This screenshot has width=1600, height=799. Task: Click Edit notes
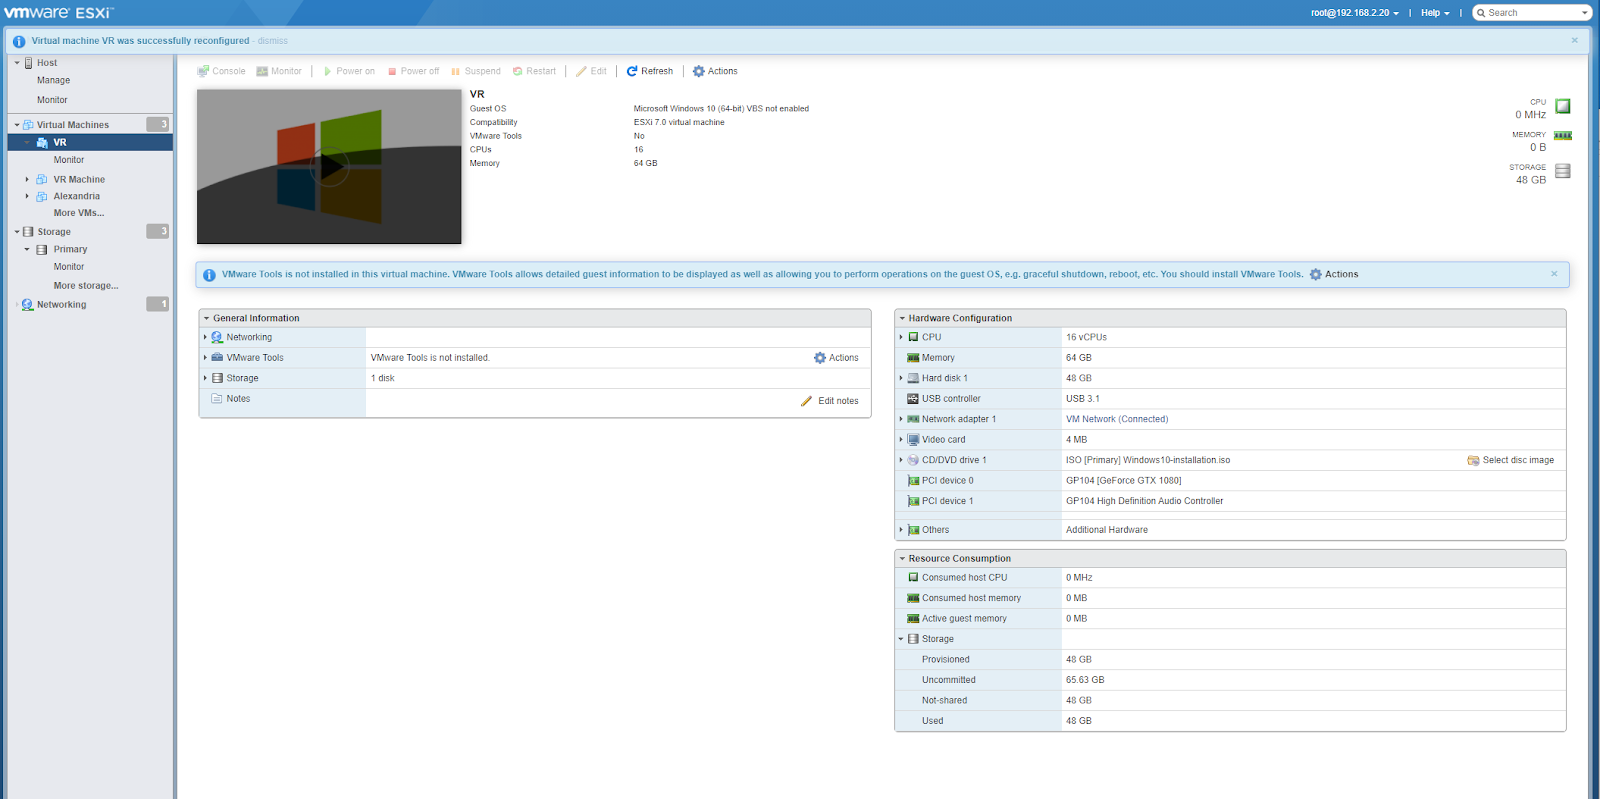830,401
